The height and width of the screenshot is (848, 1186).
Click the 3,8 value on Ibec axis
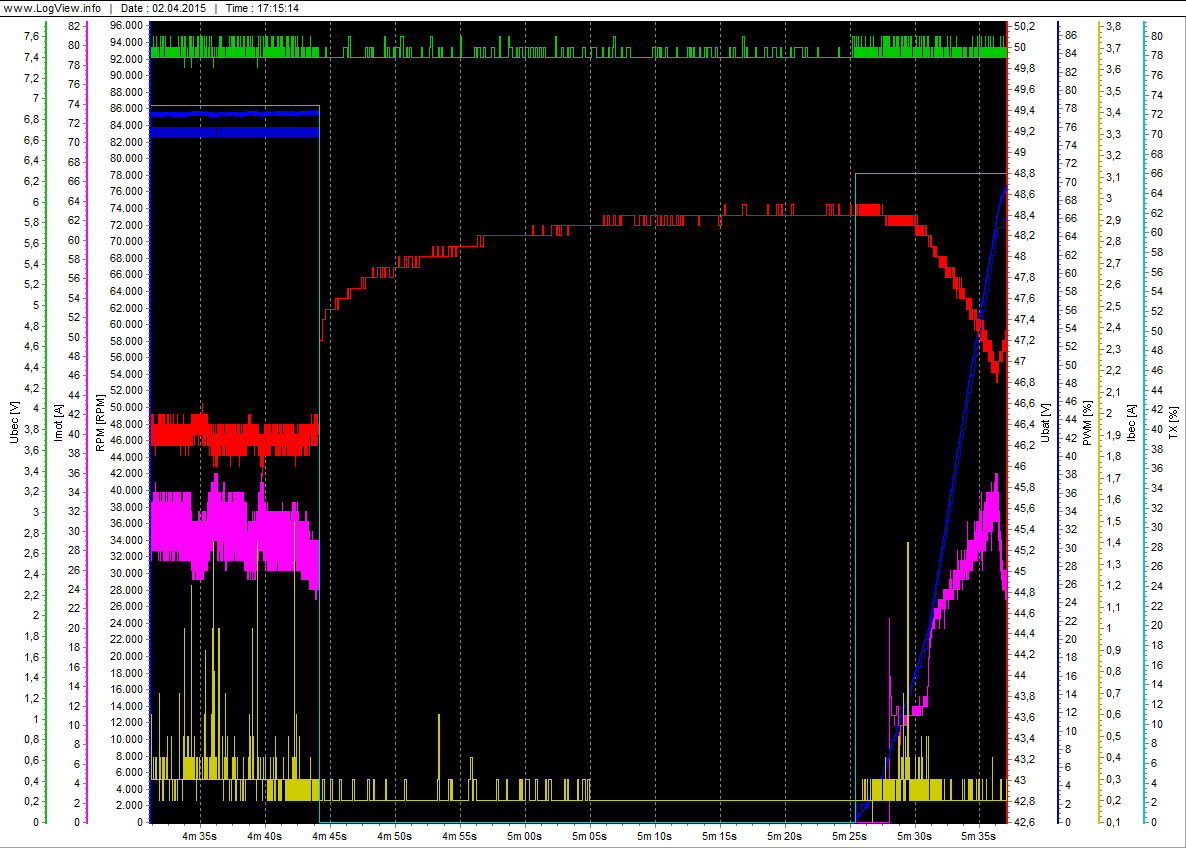pos(1113,26)
